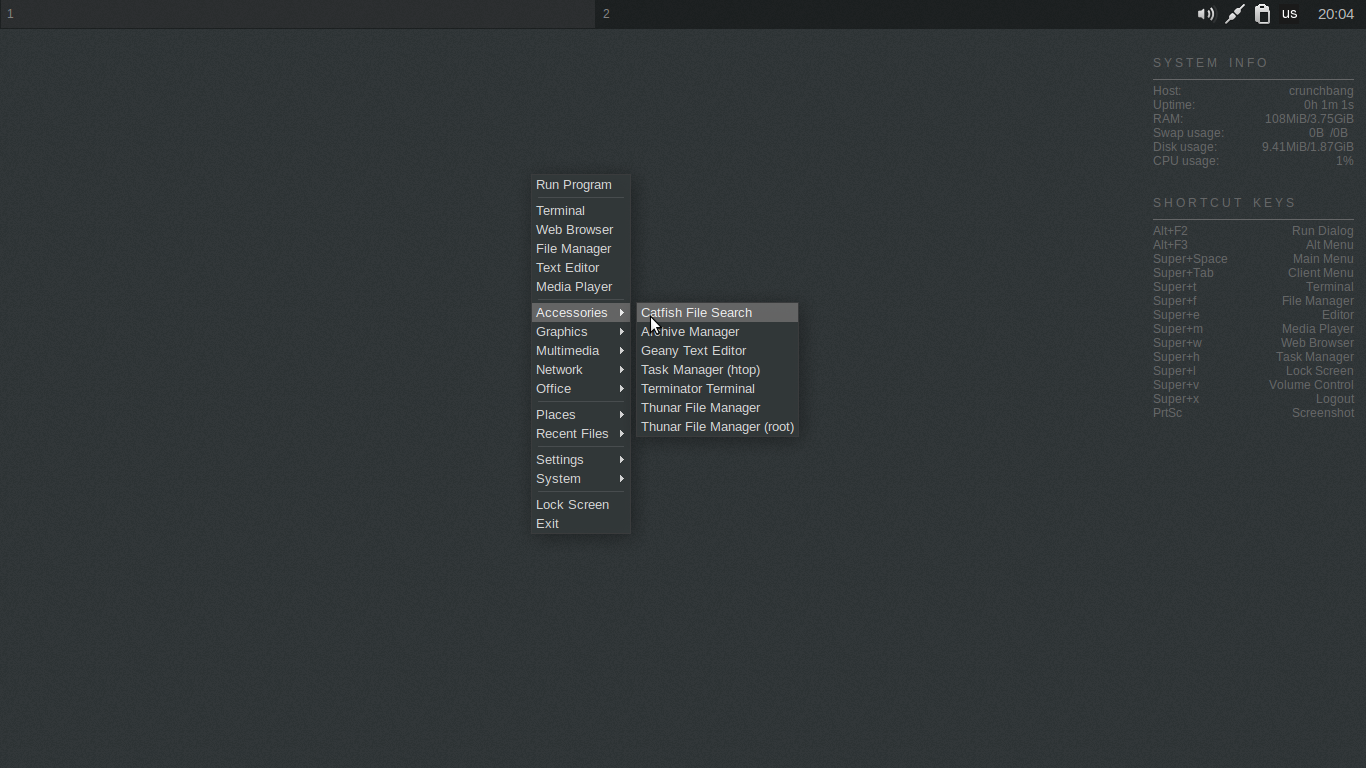Open Archive Manager from the Accessories menu
The image size is (1366, 768).
click(690, 331)
